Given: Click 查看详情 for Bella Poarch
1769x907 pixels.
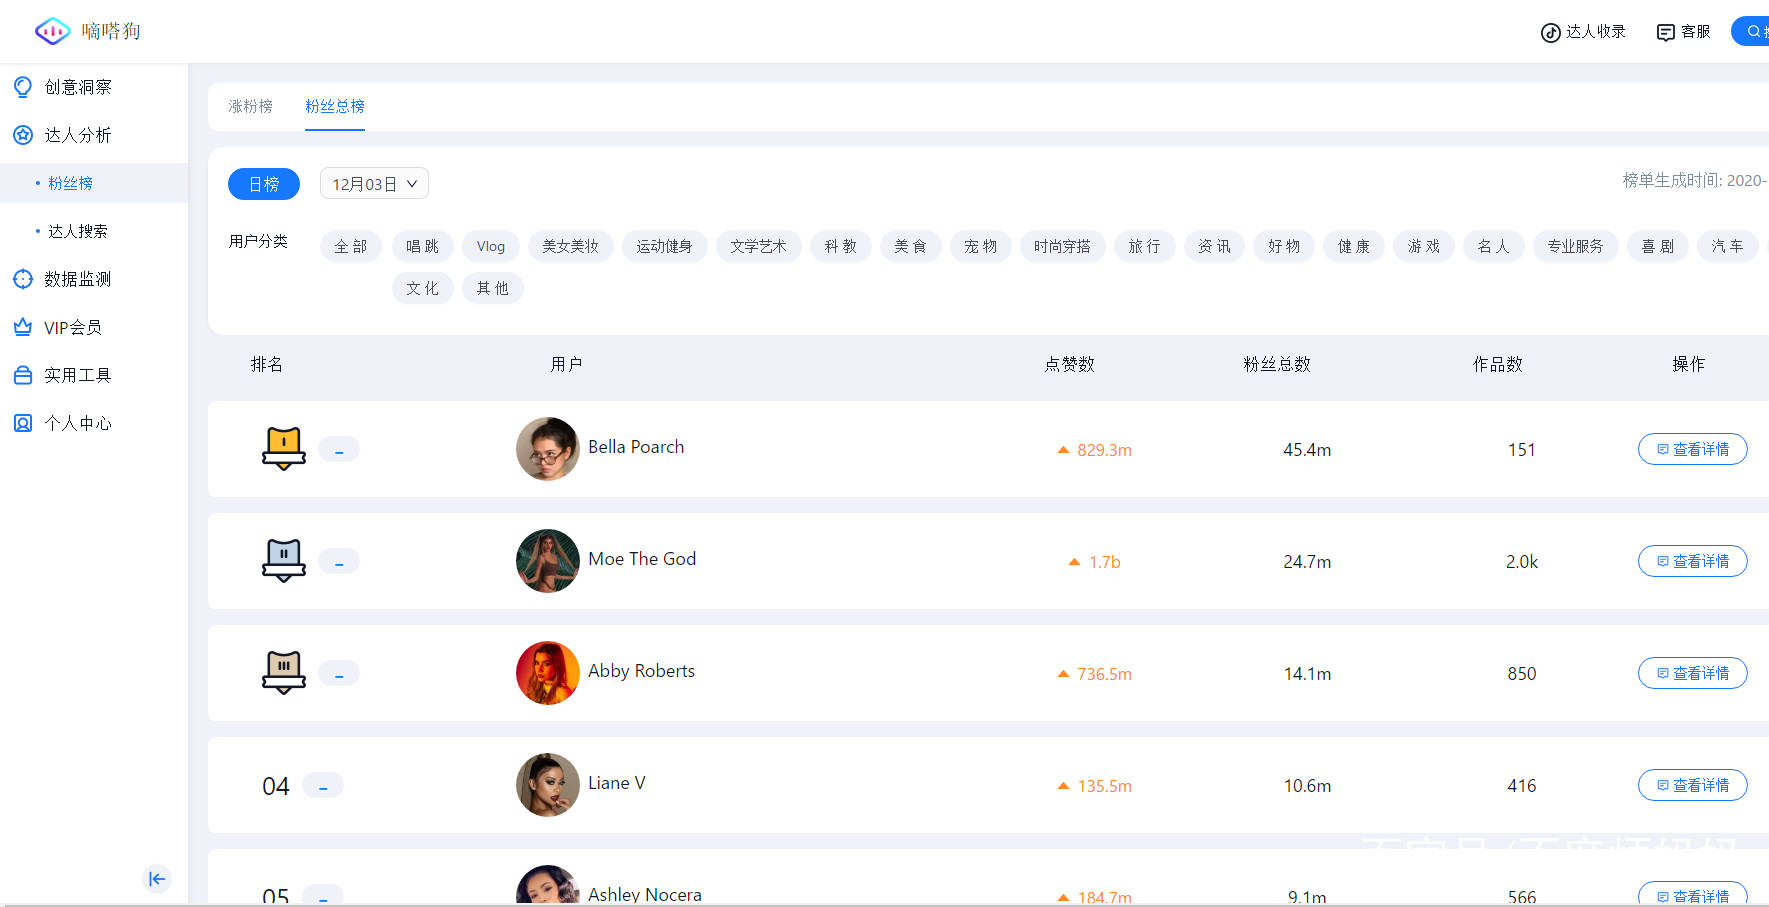Looking at the screenshot, I should [1692, 449].
